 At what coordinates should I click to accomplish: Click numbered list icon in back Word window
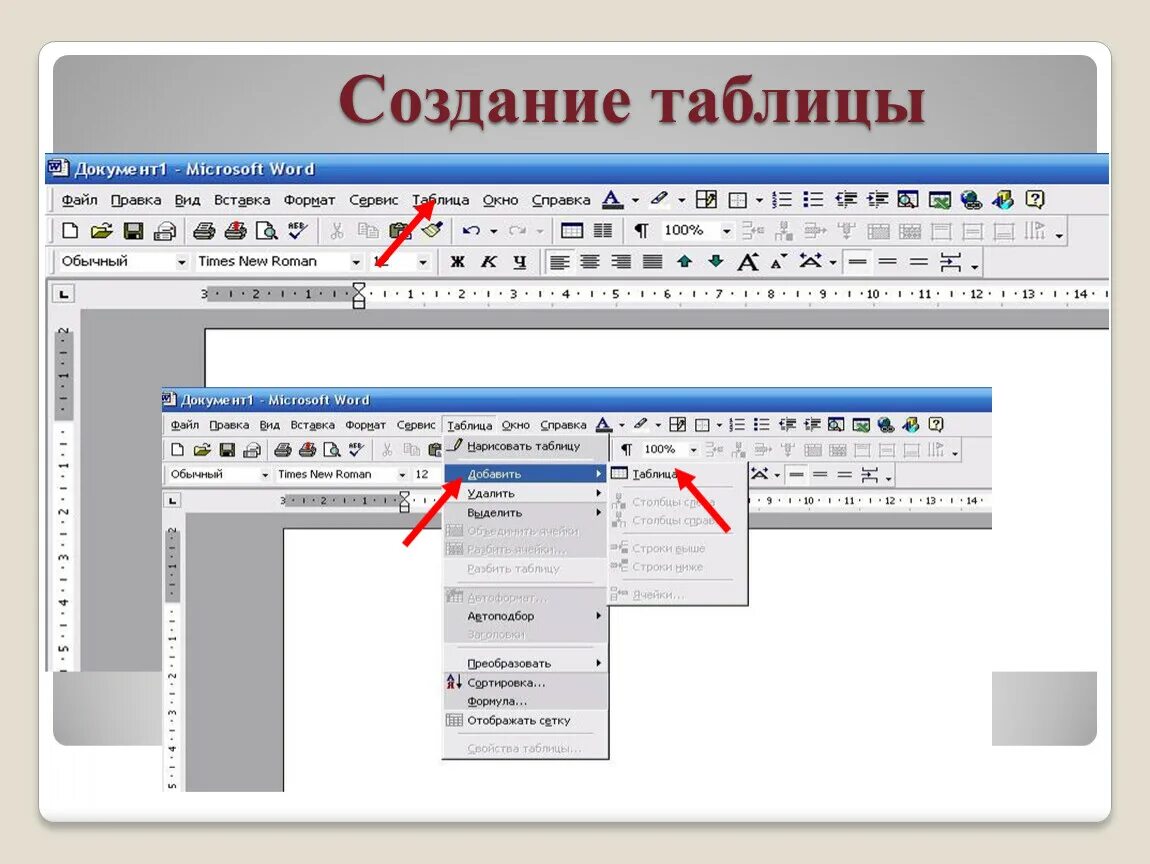click(x=783, y=199)
